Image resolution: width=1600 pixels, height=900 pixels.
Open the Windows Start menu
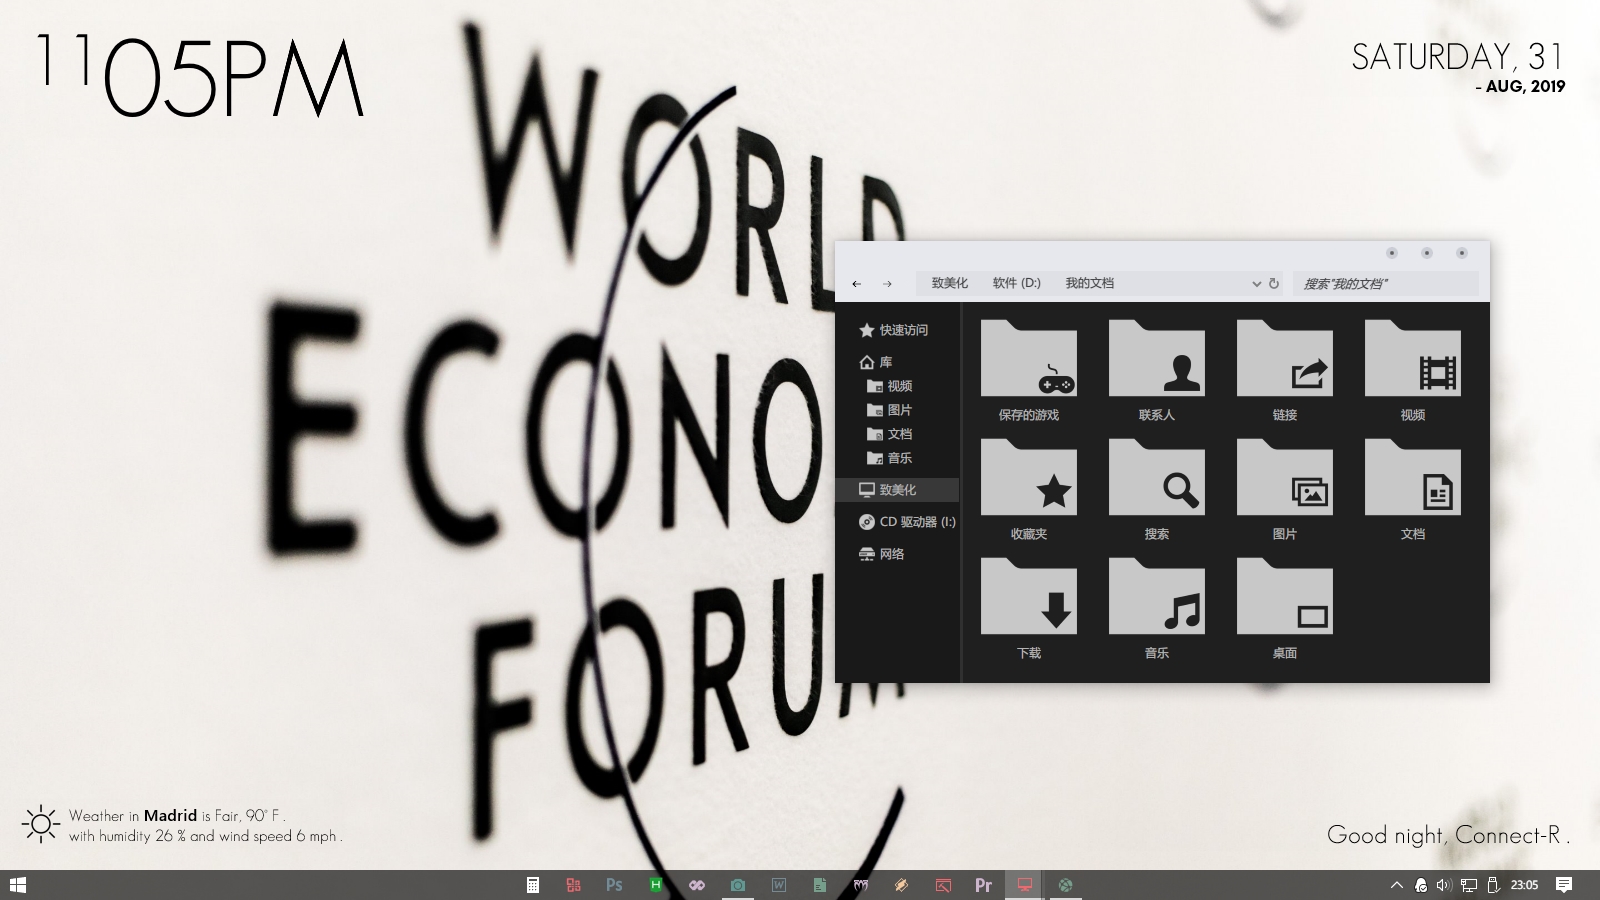(17, 885)
